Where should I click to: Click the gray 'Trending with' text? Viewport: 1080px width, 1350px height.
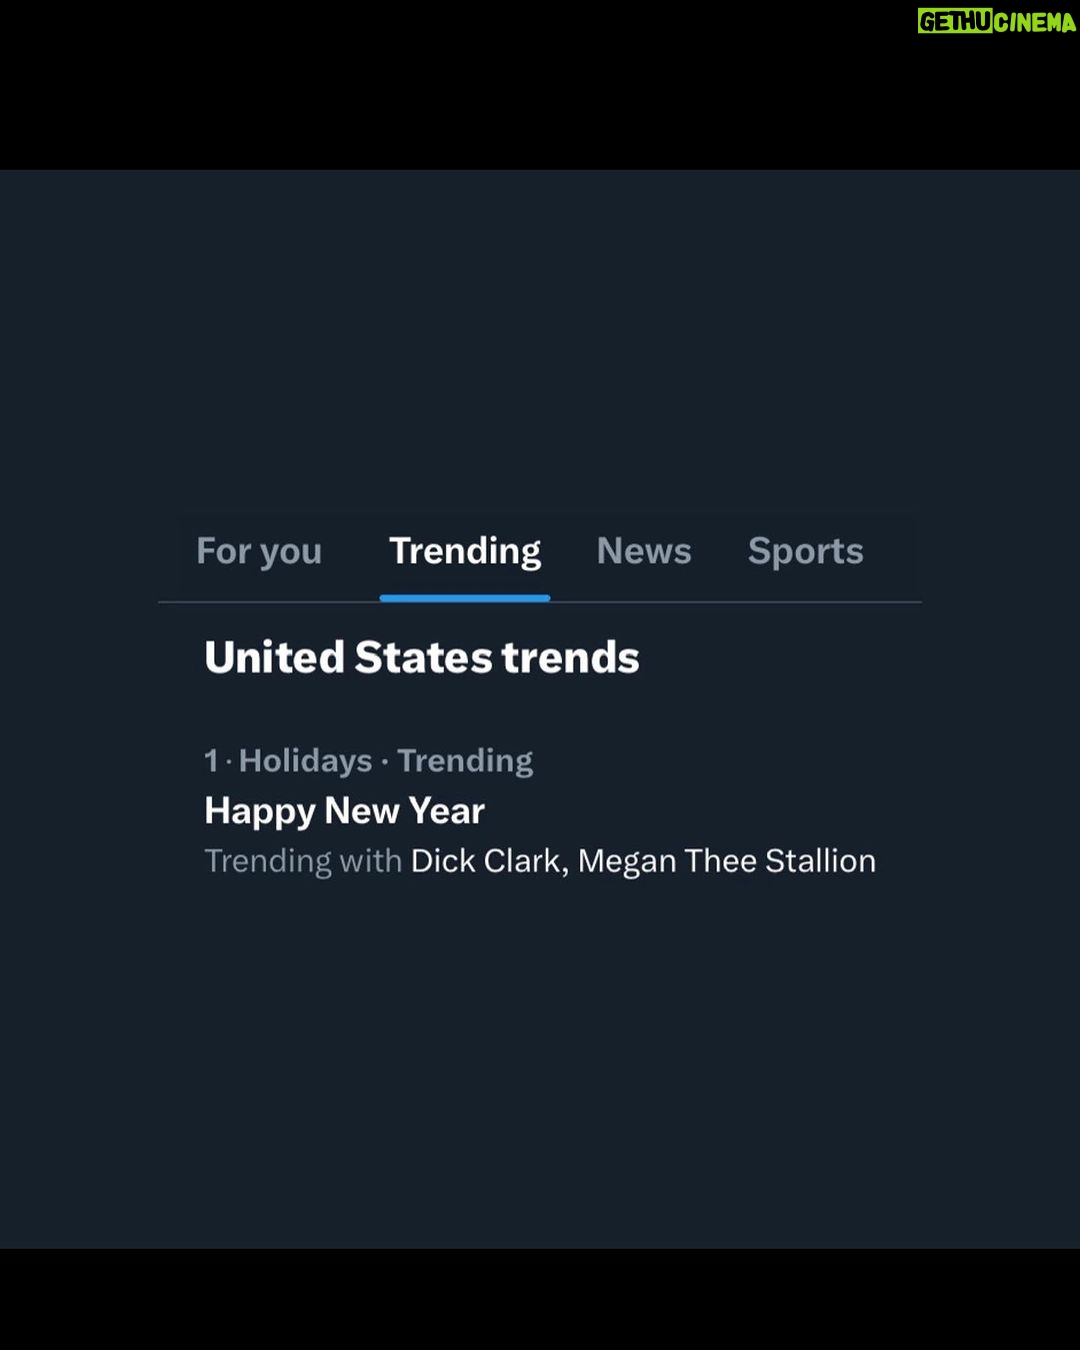coord(303,861)
